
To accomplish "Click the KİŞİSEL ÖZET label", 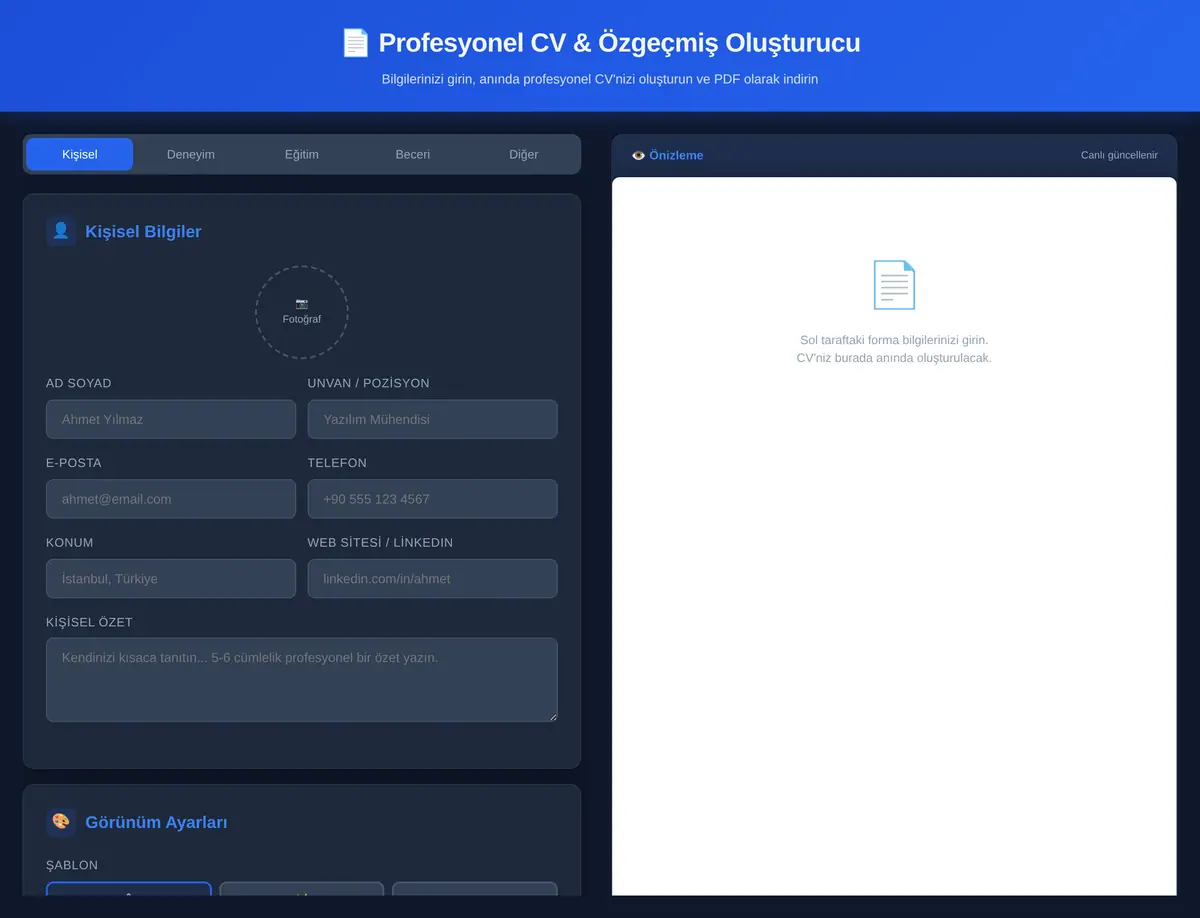I will (x=89, y=622).
